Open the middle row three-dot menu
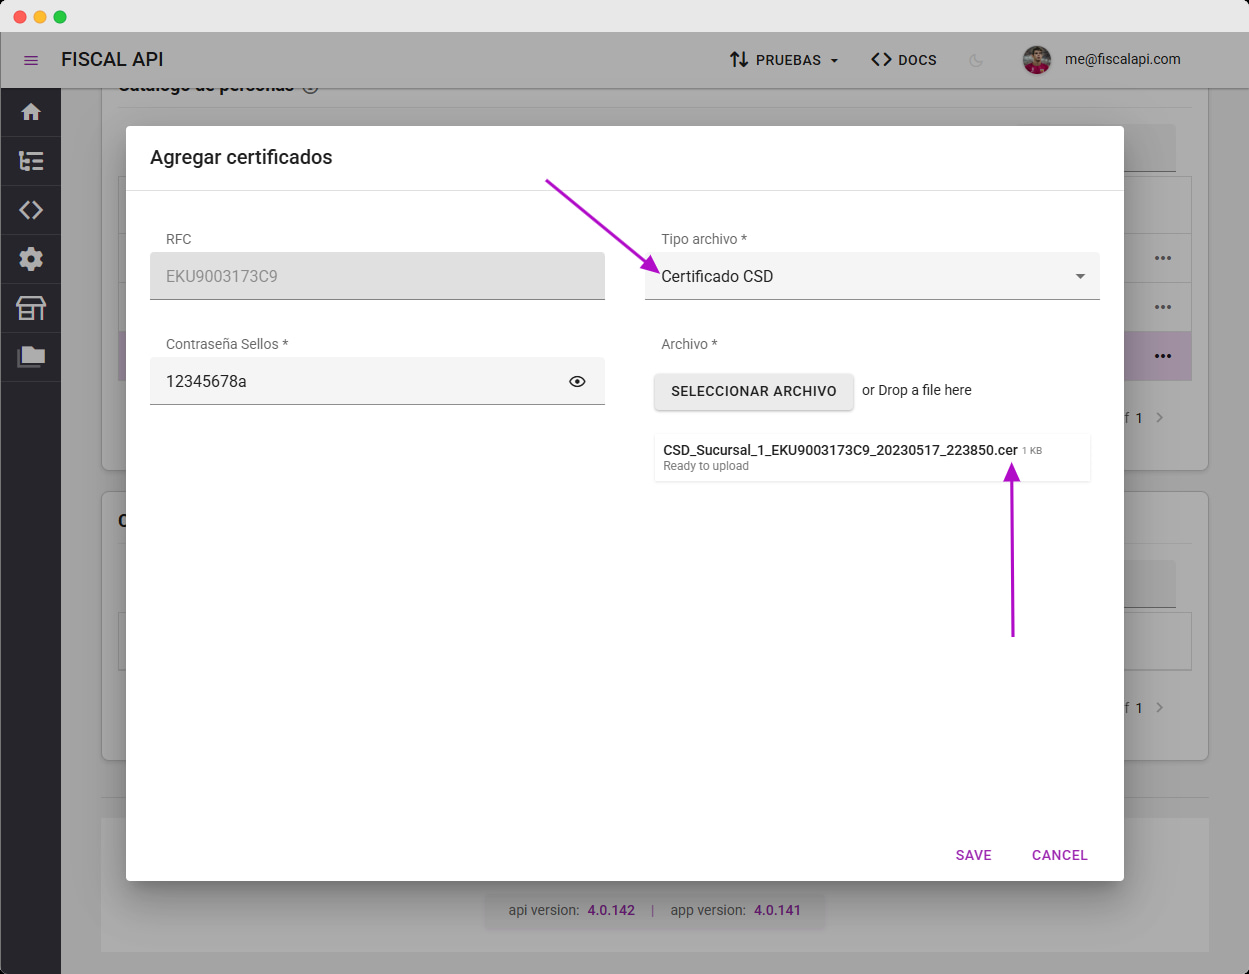 click(x=1163, y=307)
